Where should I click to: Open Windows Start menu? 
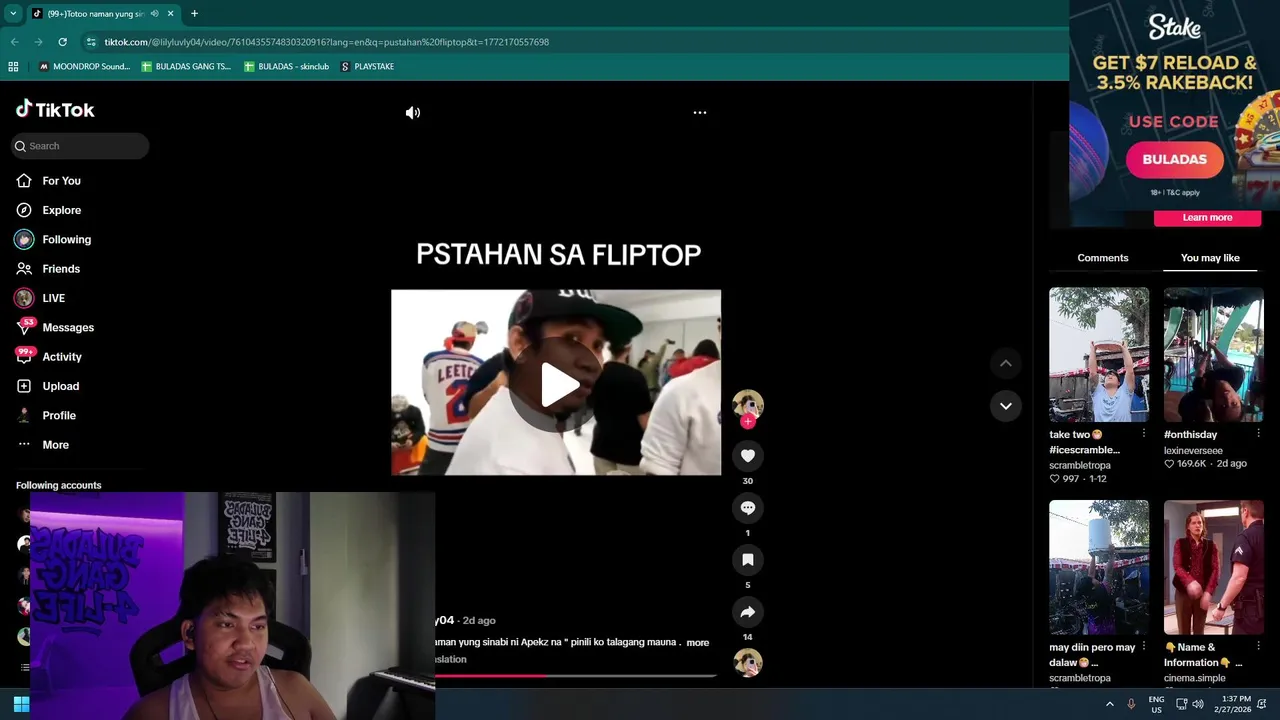[21, 704]
